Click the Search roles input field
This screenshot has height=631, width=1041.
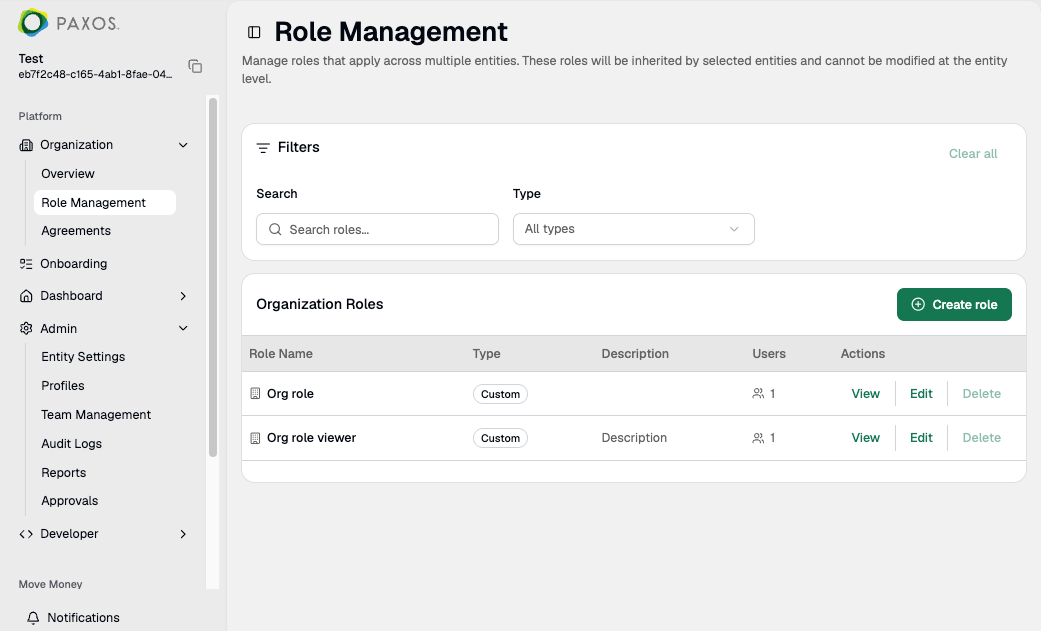[x=377, y=229]
